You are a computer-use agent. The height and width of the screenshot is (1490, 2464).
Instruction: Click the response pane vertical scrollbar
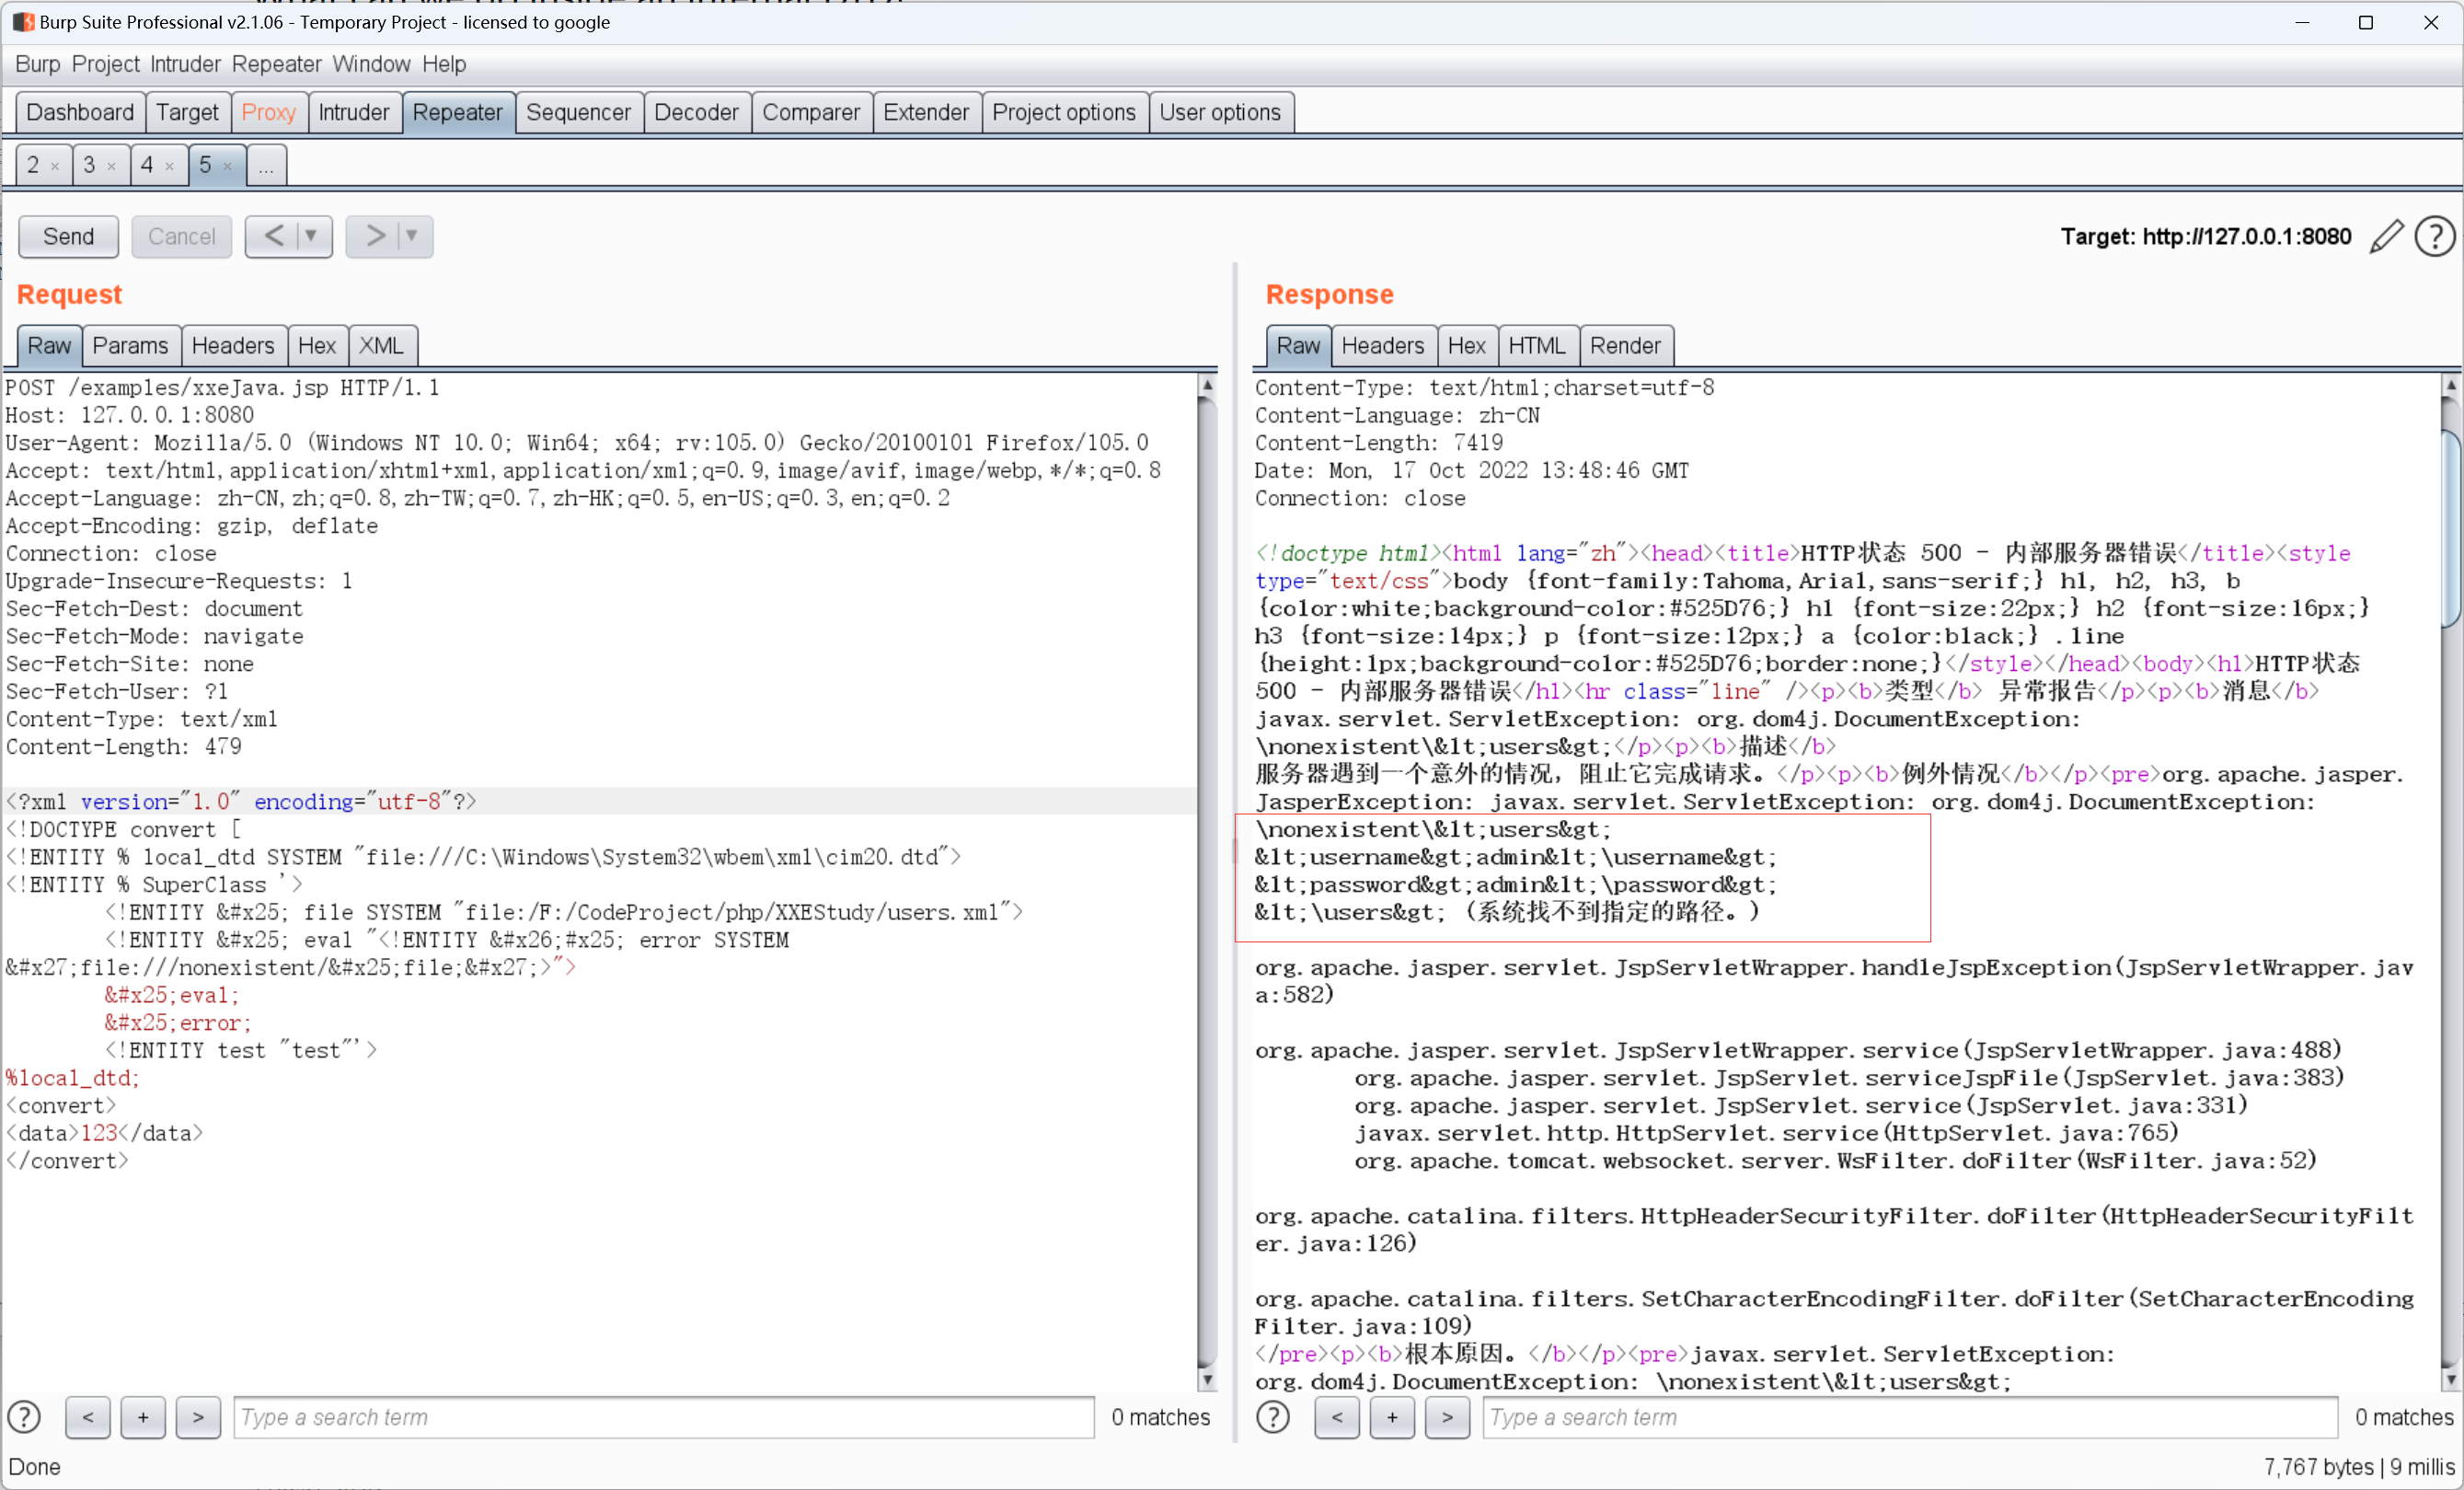(2451, 880)
